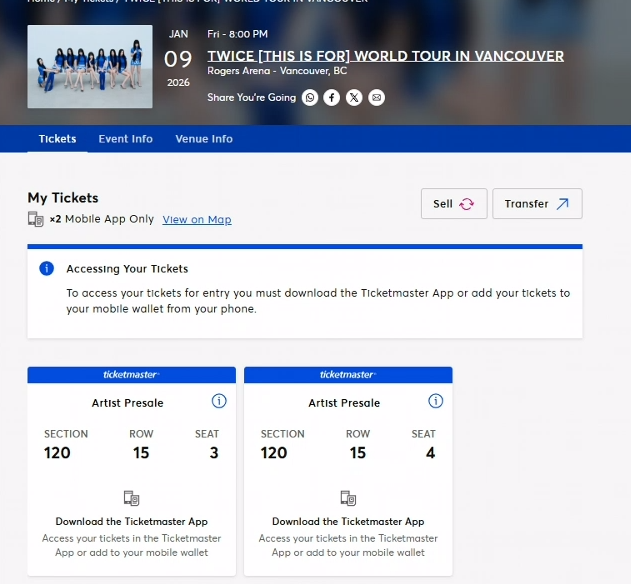631x584 pixels.
Task: Open the TWICE World Tour event title link
Action: [386, 56]
